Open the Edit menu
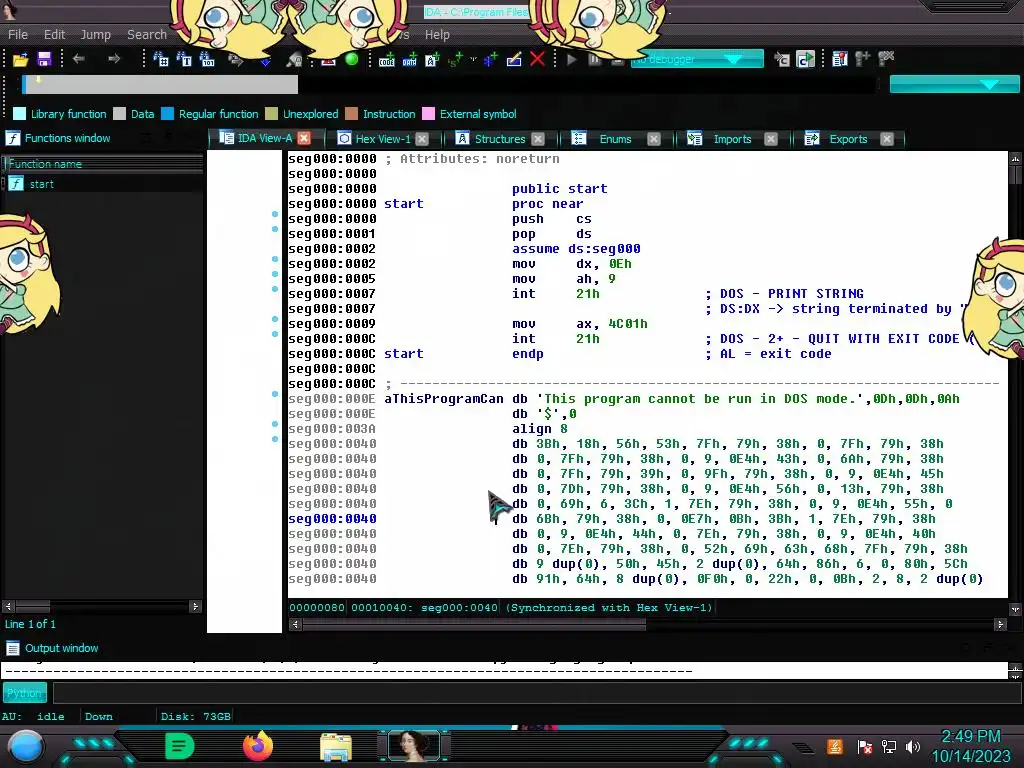This screenshot has width=1024, height=768. [54, 35]
